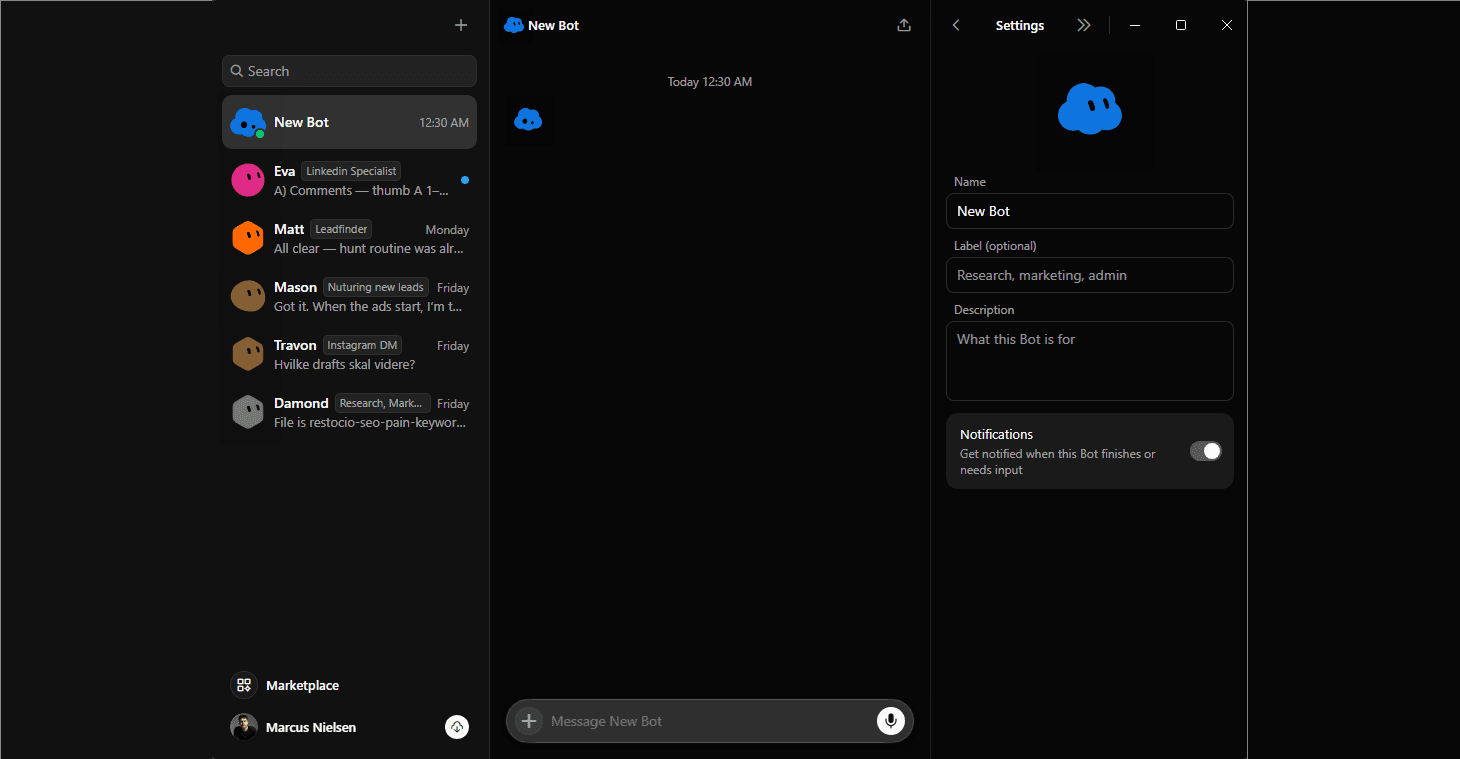Click the microphone icon in the message bar
The height and width of the screenshot is (759, 1460).
coord(890,721)
